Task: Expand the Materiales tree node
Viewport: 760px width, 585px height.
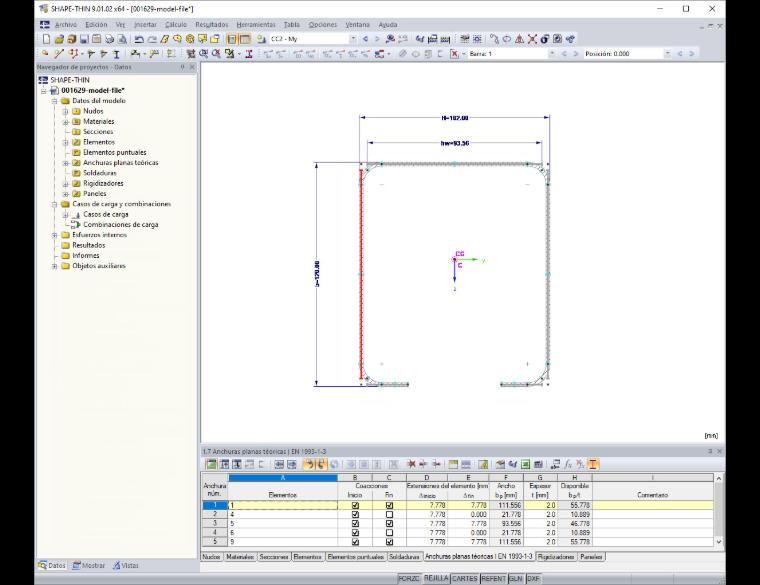Action: pyautogui.click(x=65, y=122)
